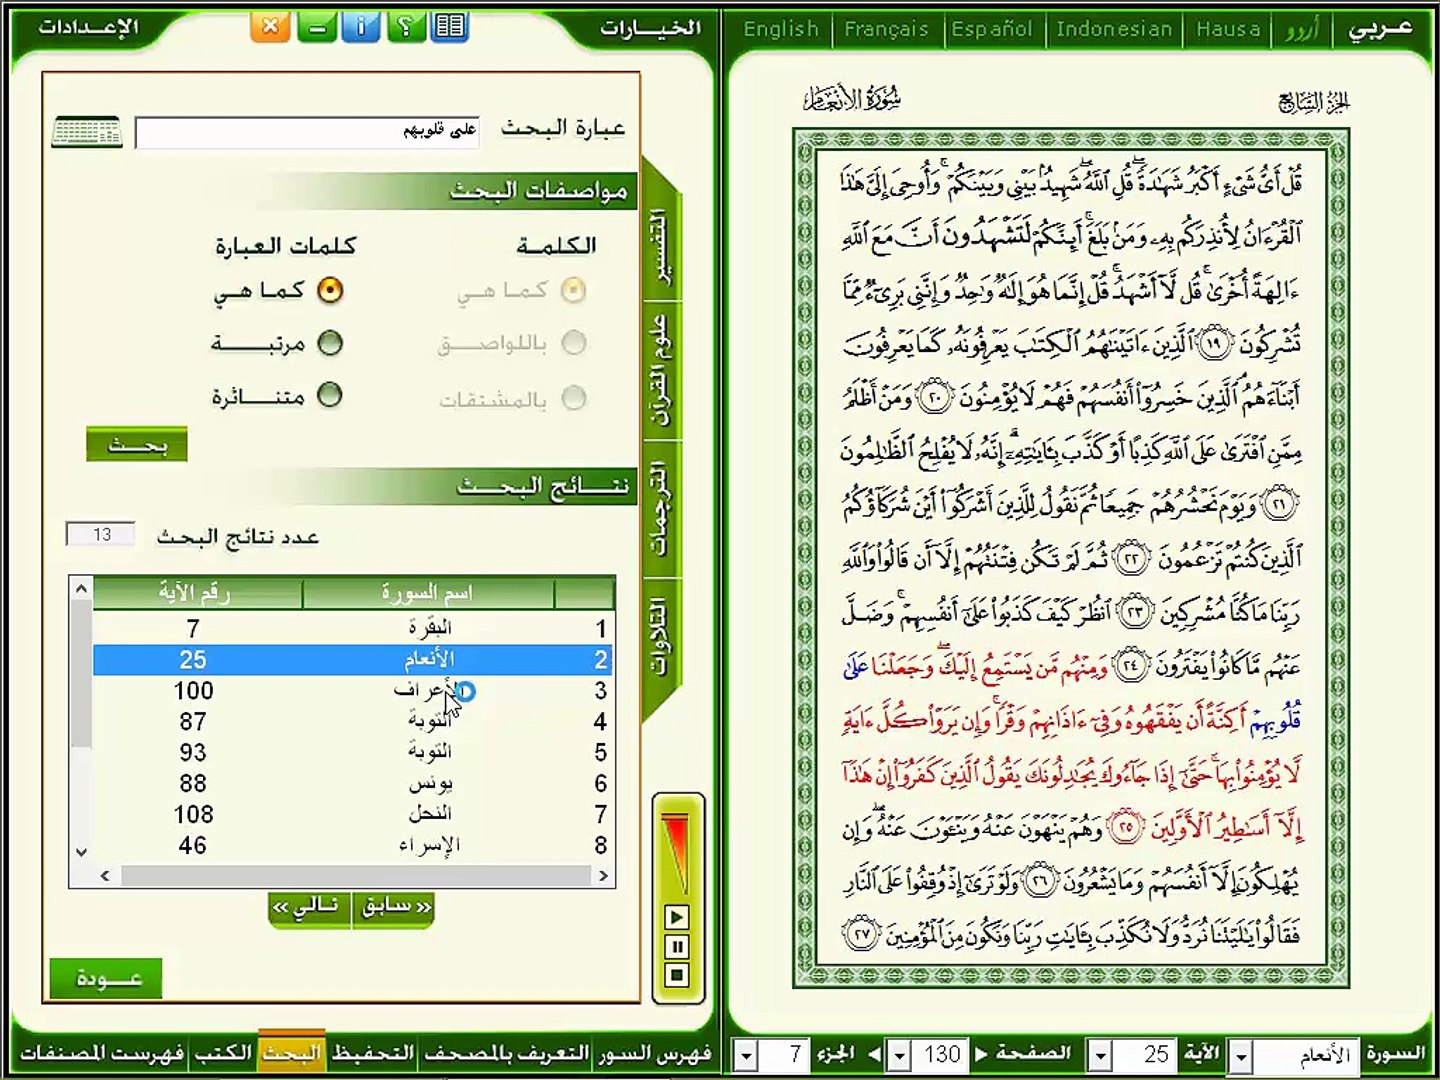Open the فهرس السور bottom tab
Viewport: 1440px width, 1080px height.
coord(656,1053)
